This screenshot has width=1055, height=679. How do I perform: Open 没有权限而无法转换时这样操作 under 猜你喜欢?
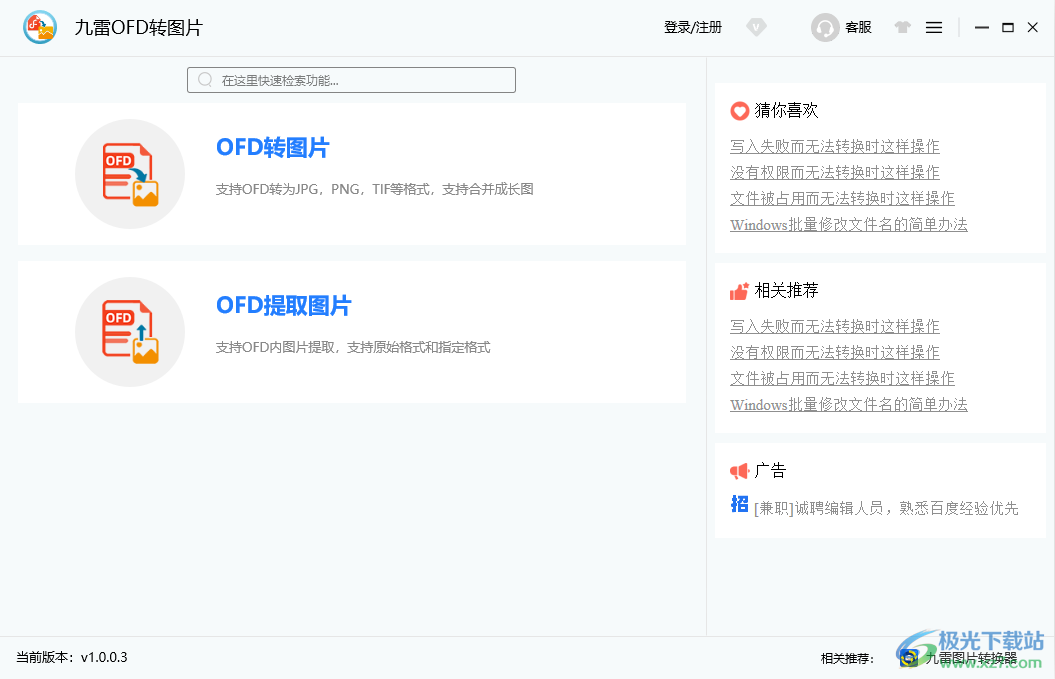tap(834, 172)
